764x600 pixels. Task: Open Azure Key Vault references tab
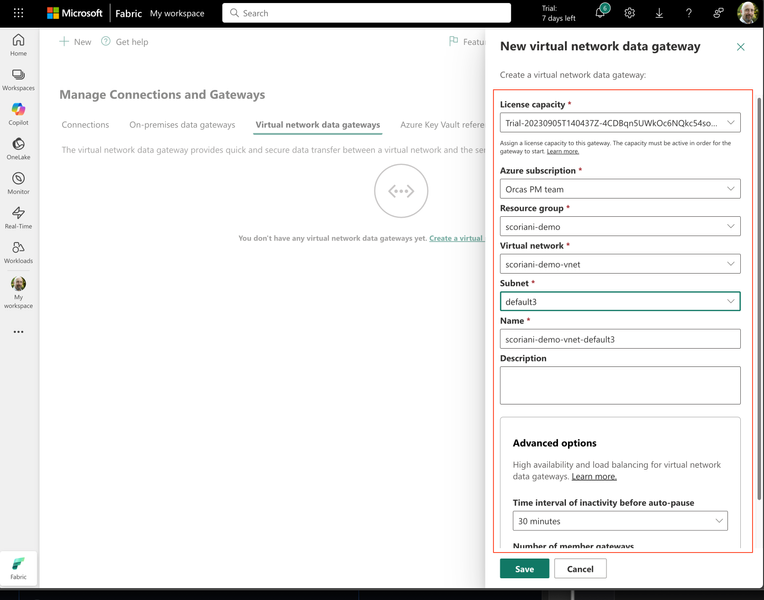[x=442, y=125]
